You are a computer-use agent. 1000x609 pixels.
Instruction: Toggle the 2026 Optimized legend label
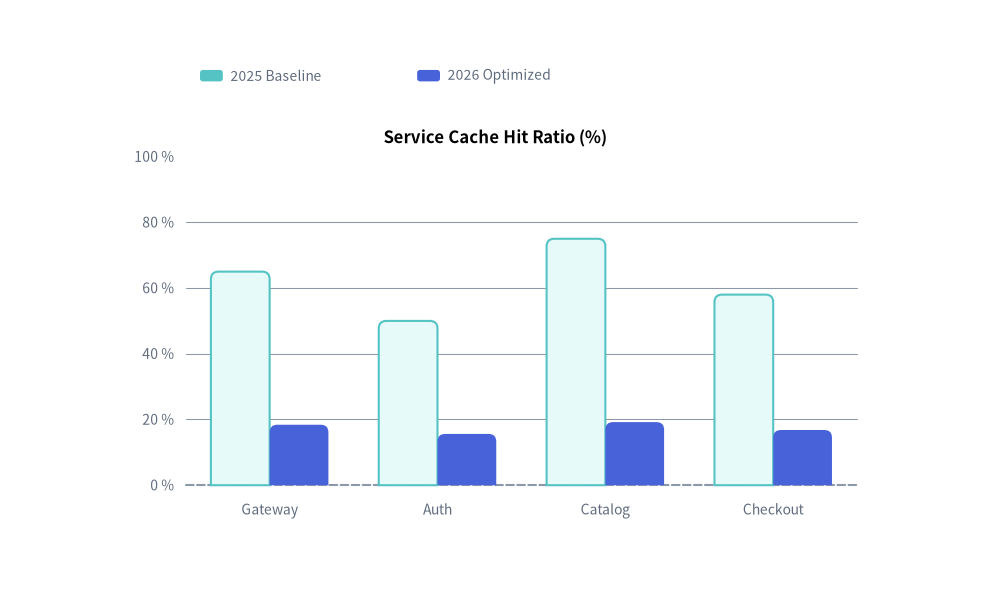pos(499,75)
